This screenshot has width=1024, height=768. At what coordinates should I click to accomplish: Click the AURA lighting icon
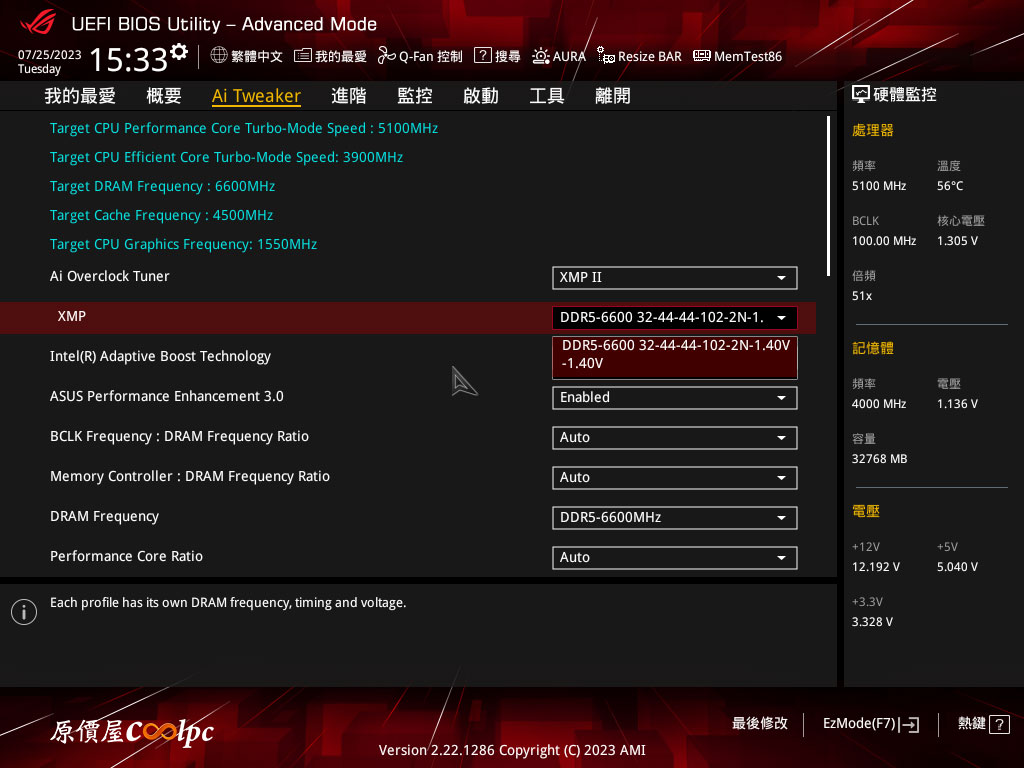point(540,56)
